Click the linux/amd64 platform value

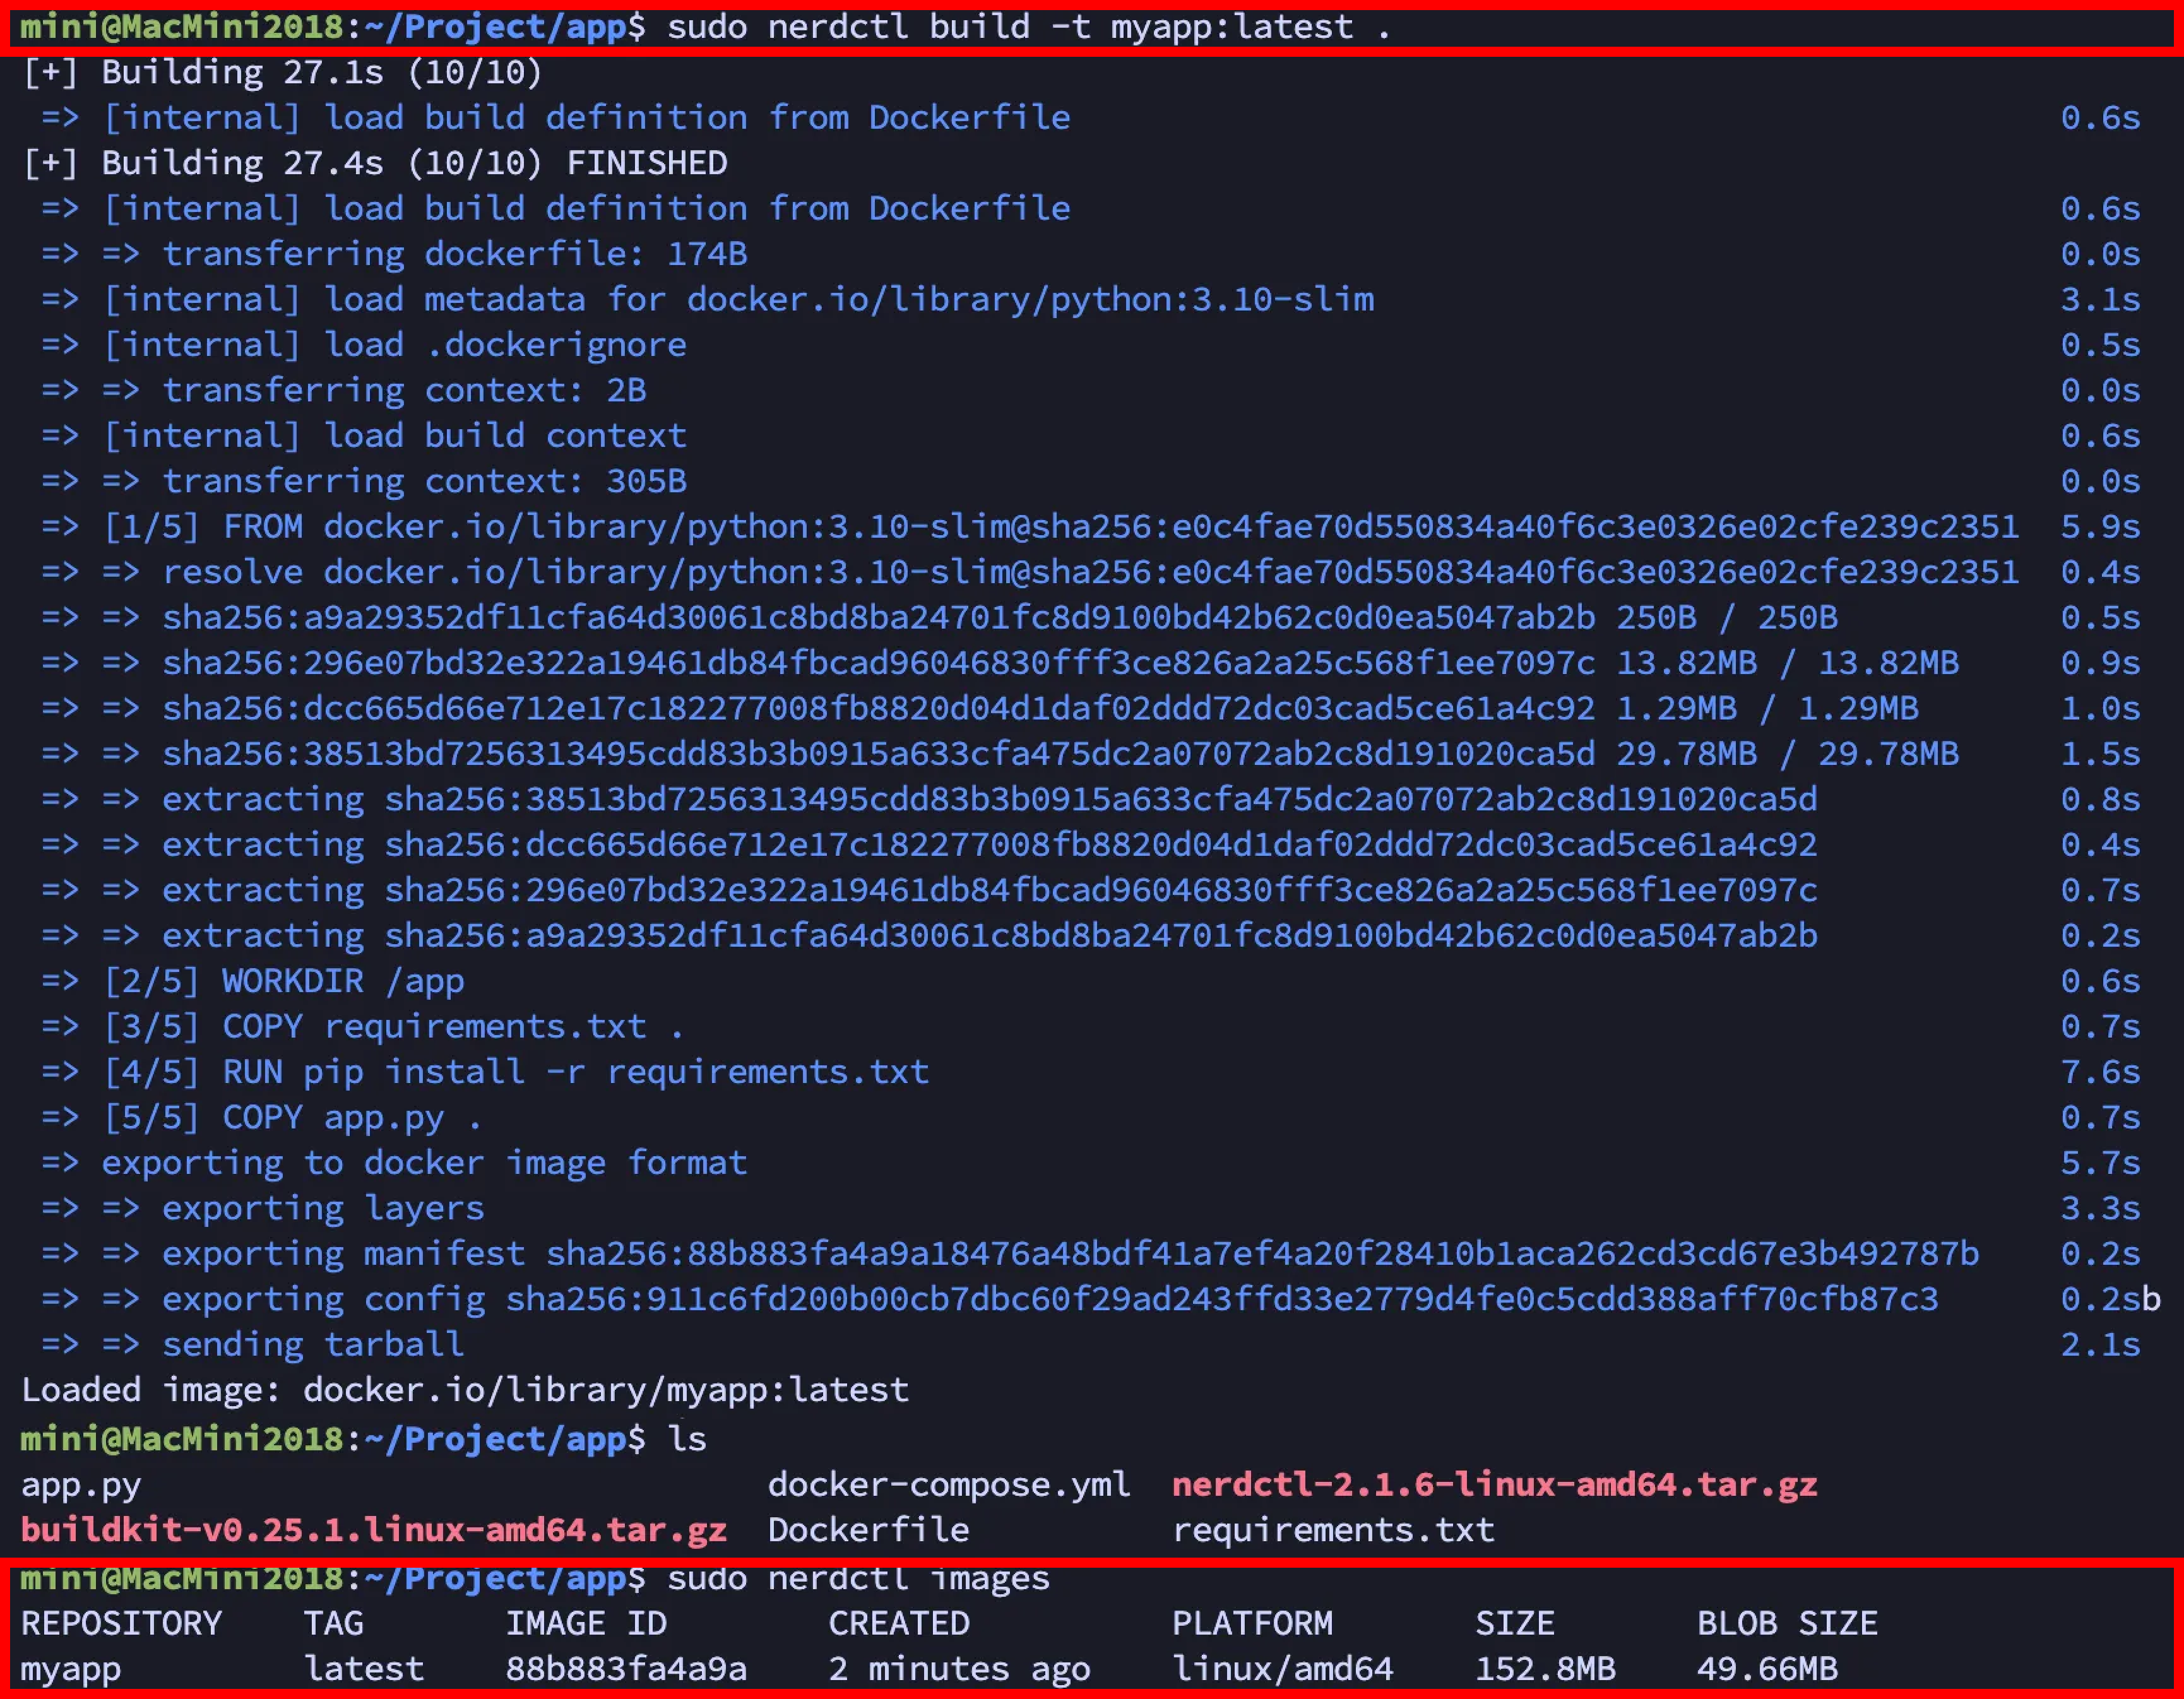click(x=1282, y=1668)
